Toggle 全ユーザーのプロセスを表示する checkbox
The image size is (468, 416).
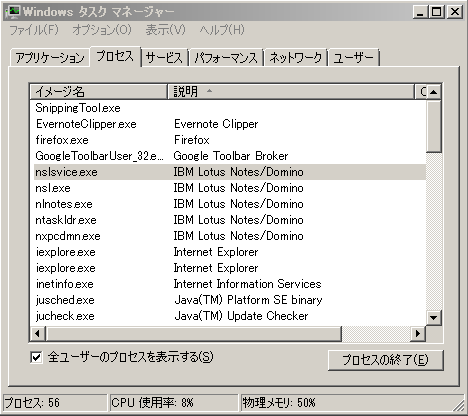pos(36,358)
